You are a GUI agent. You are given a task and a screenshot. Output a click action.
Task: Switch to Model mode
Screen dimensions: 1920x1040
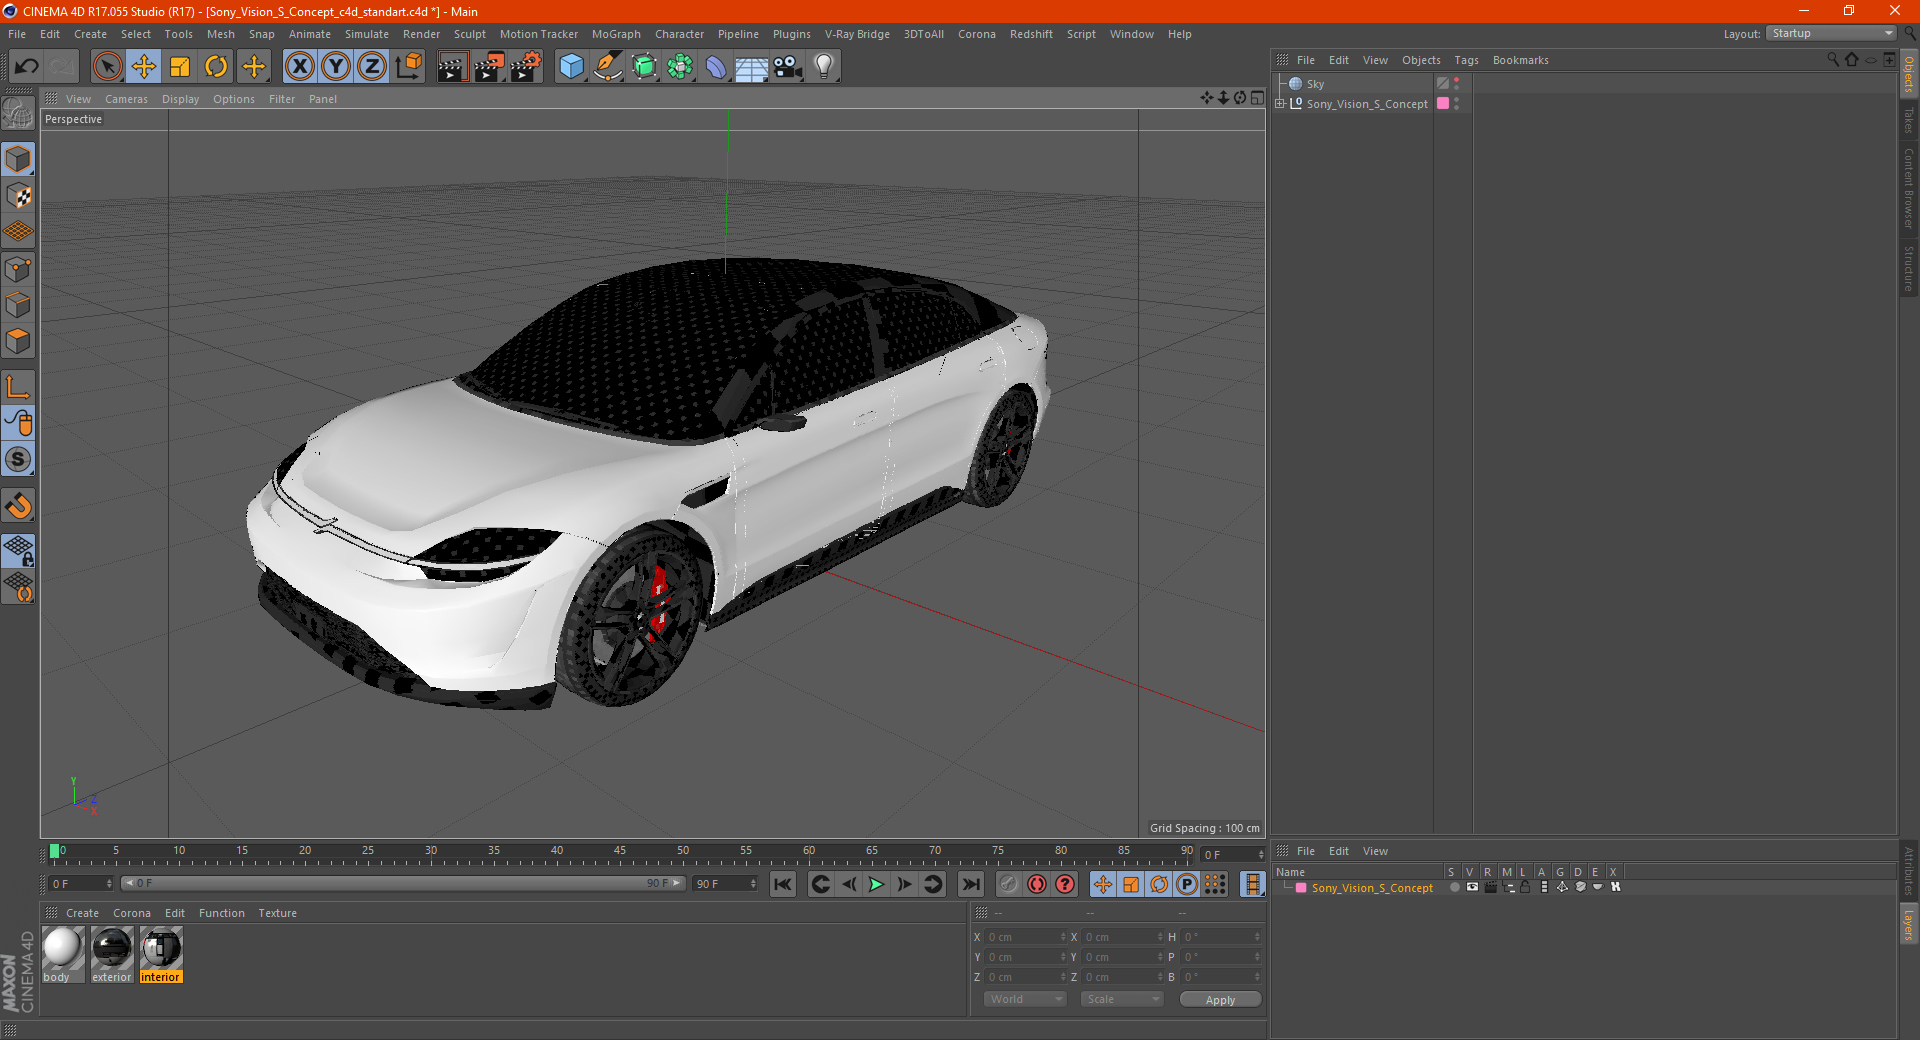click(18, 160)
